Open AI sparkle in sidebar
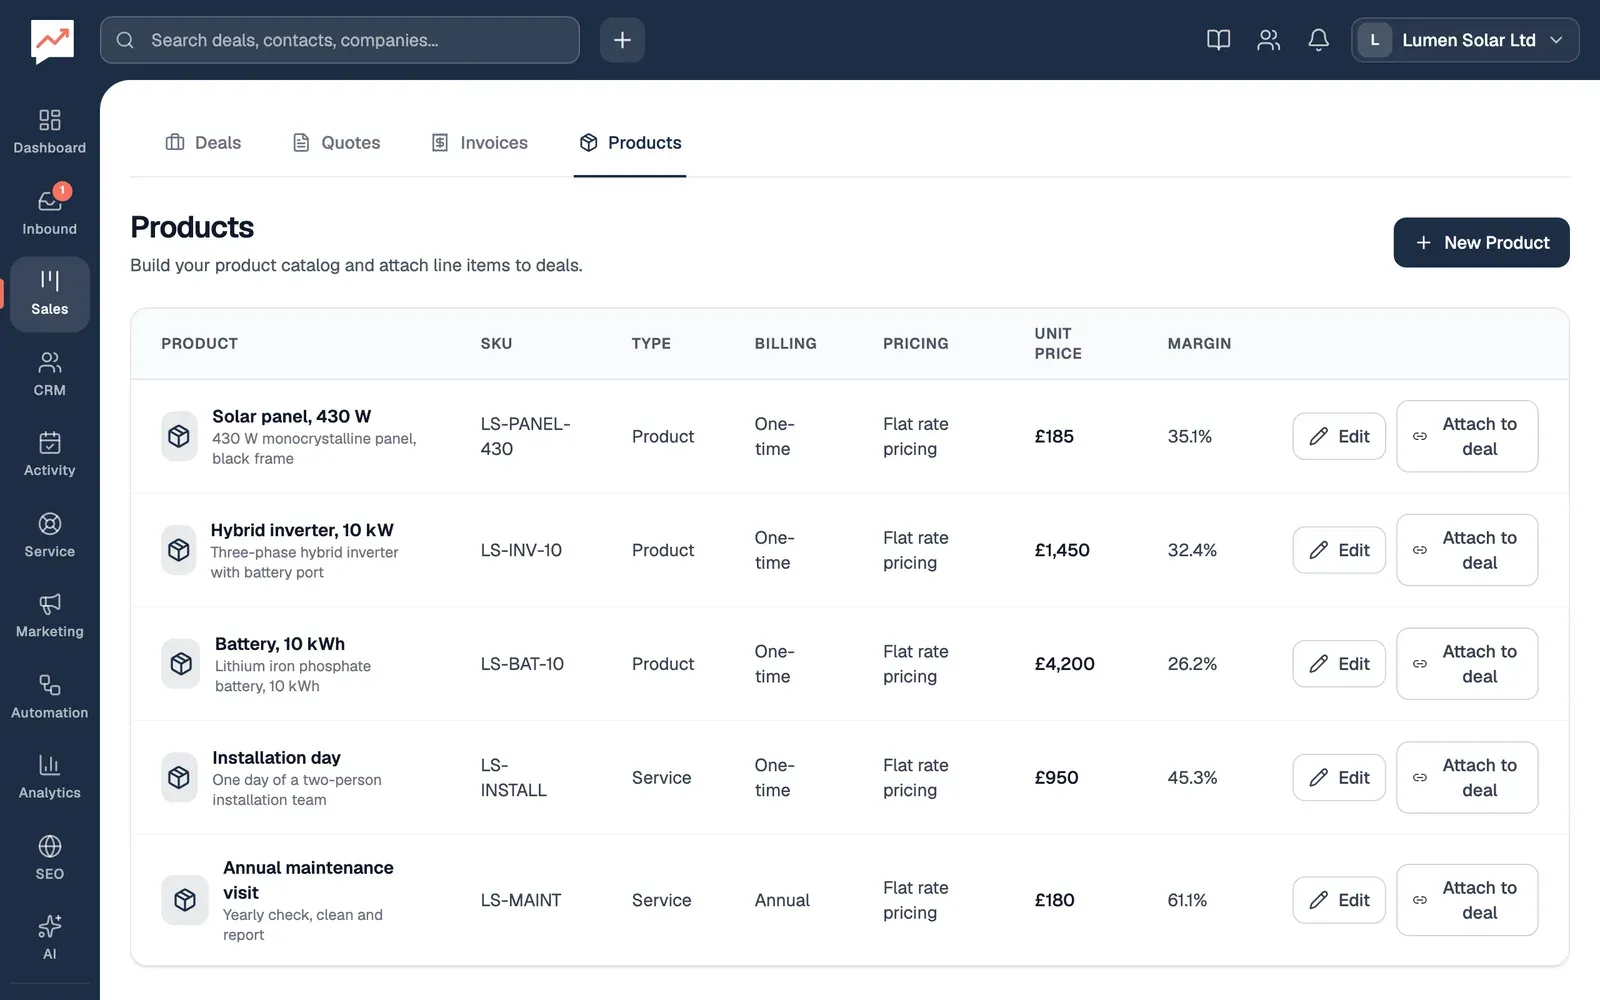This screenshot has width=1600, height=1000. tap(49, 938)
